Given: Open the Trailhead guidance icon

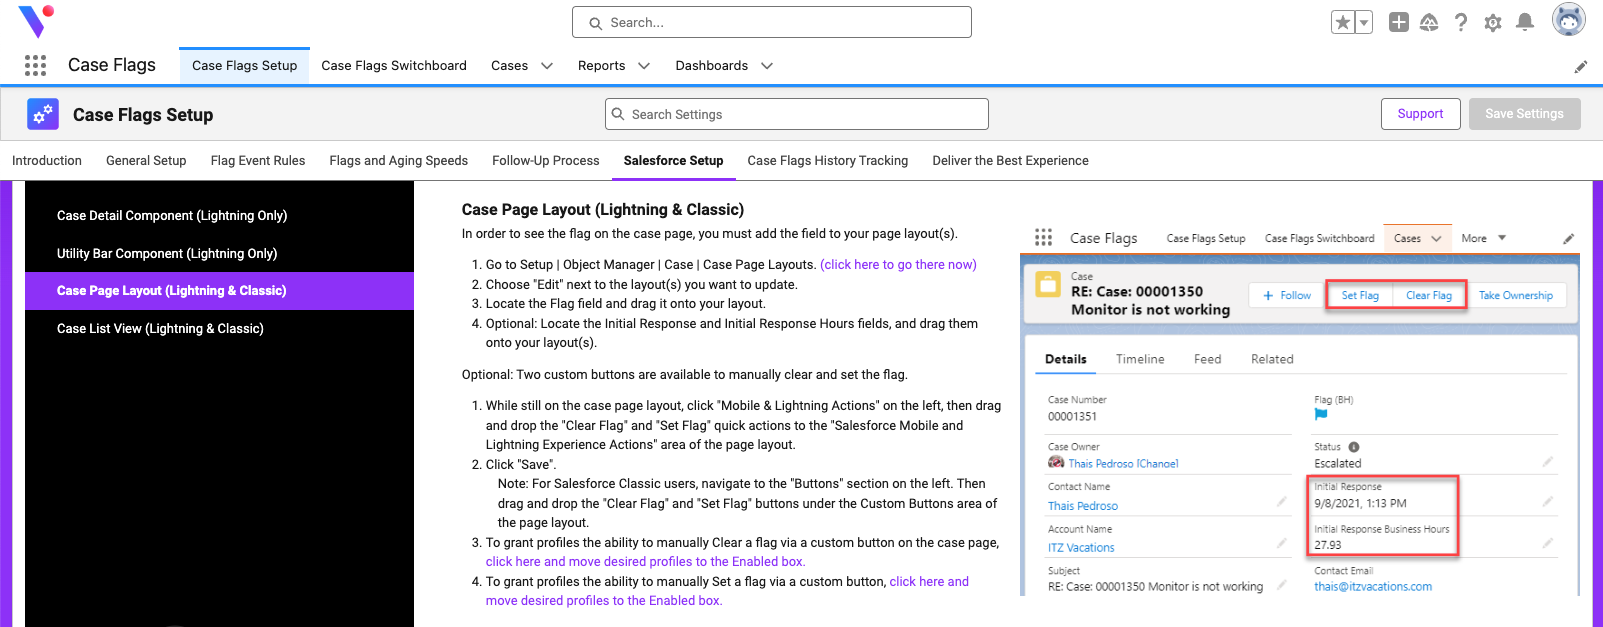Looking at the screenshot, I should click(x=1429, y=22).
